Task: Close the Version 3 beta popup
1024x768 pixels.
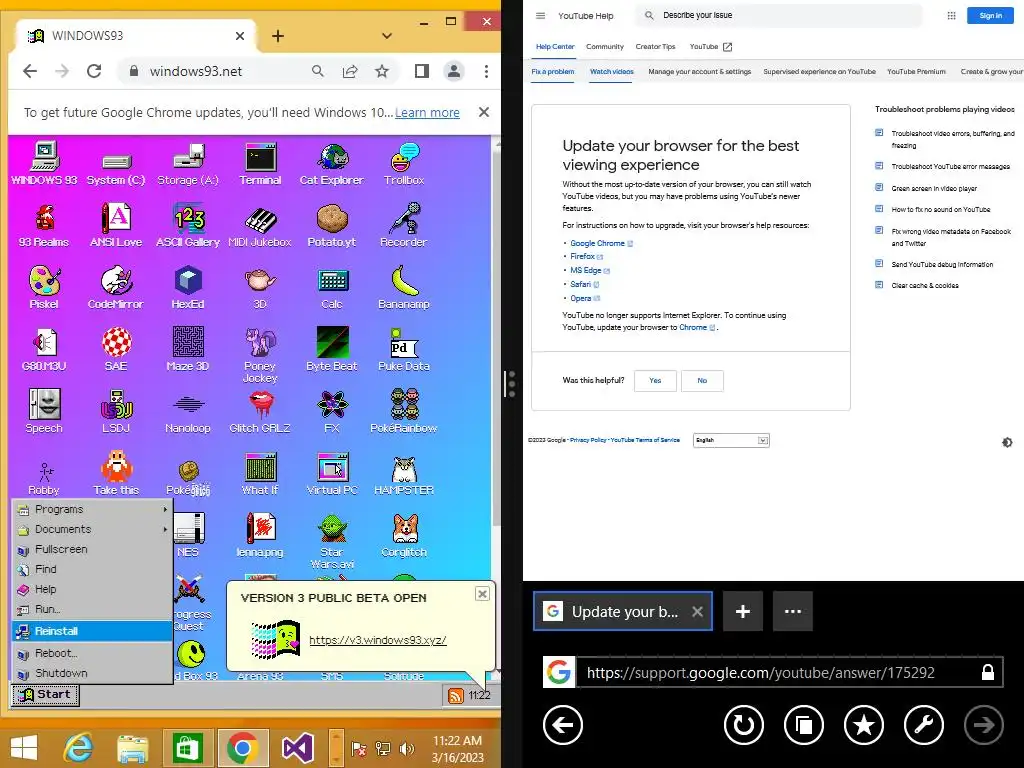Action: pyautogui.click(x=482, y=594)
